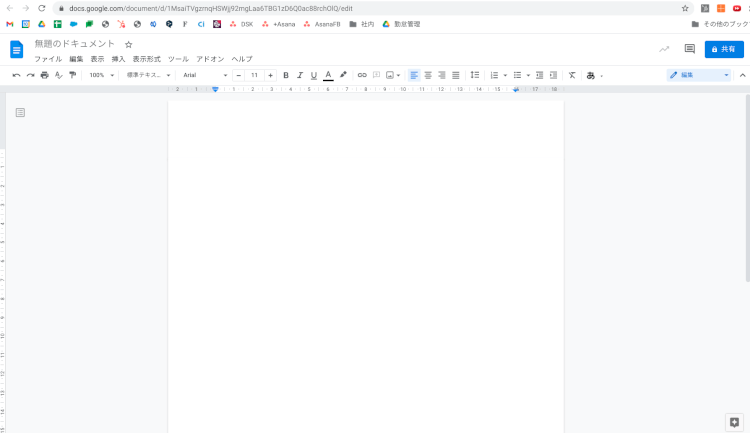Star this untitled document
This screenshot has height=433, width=750.
(128, 45)
